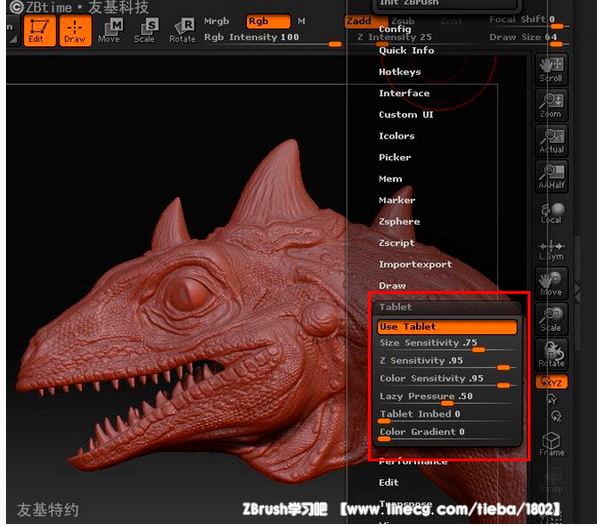Expand the Picker section
The width and height of the screenshot is (597, 526).
pyautogui.click(x=394, y=157)
